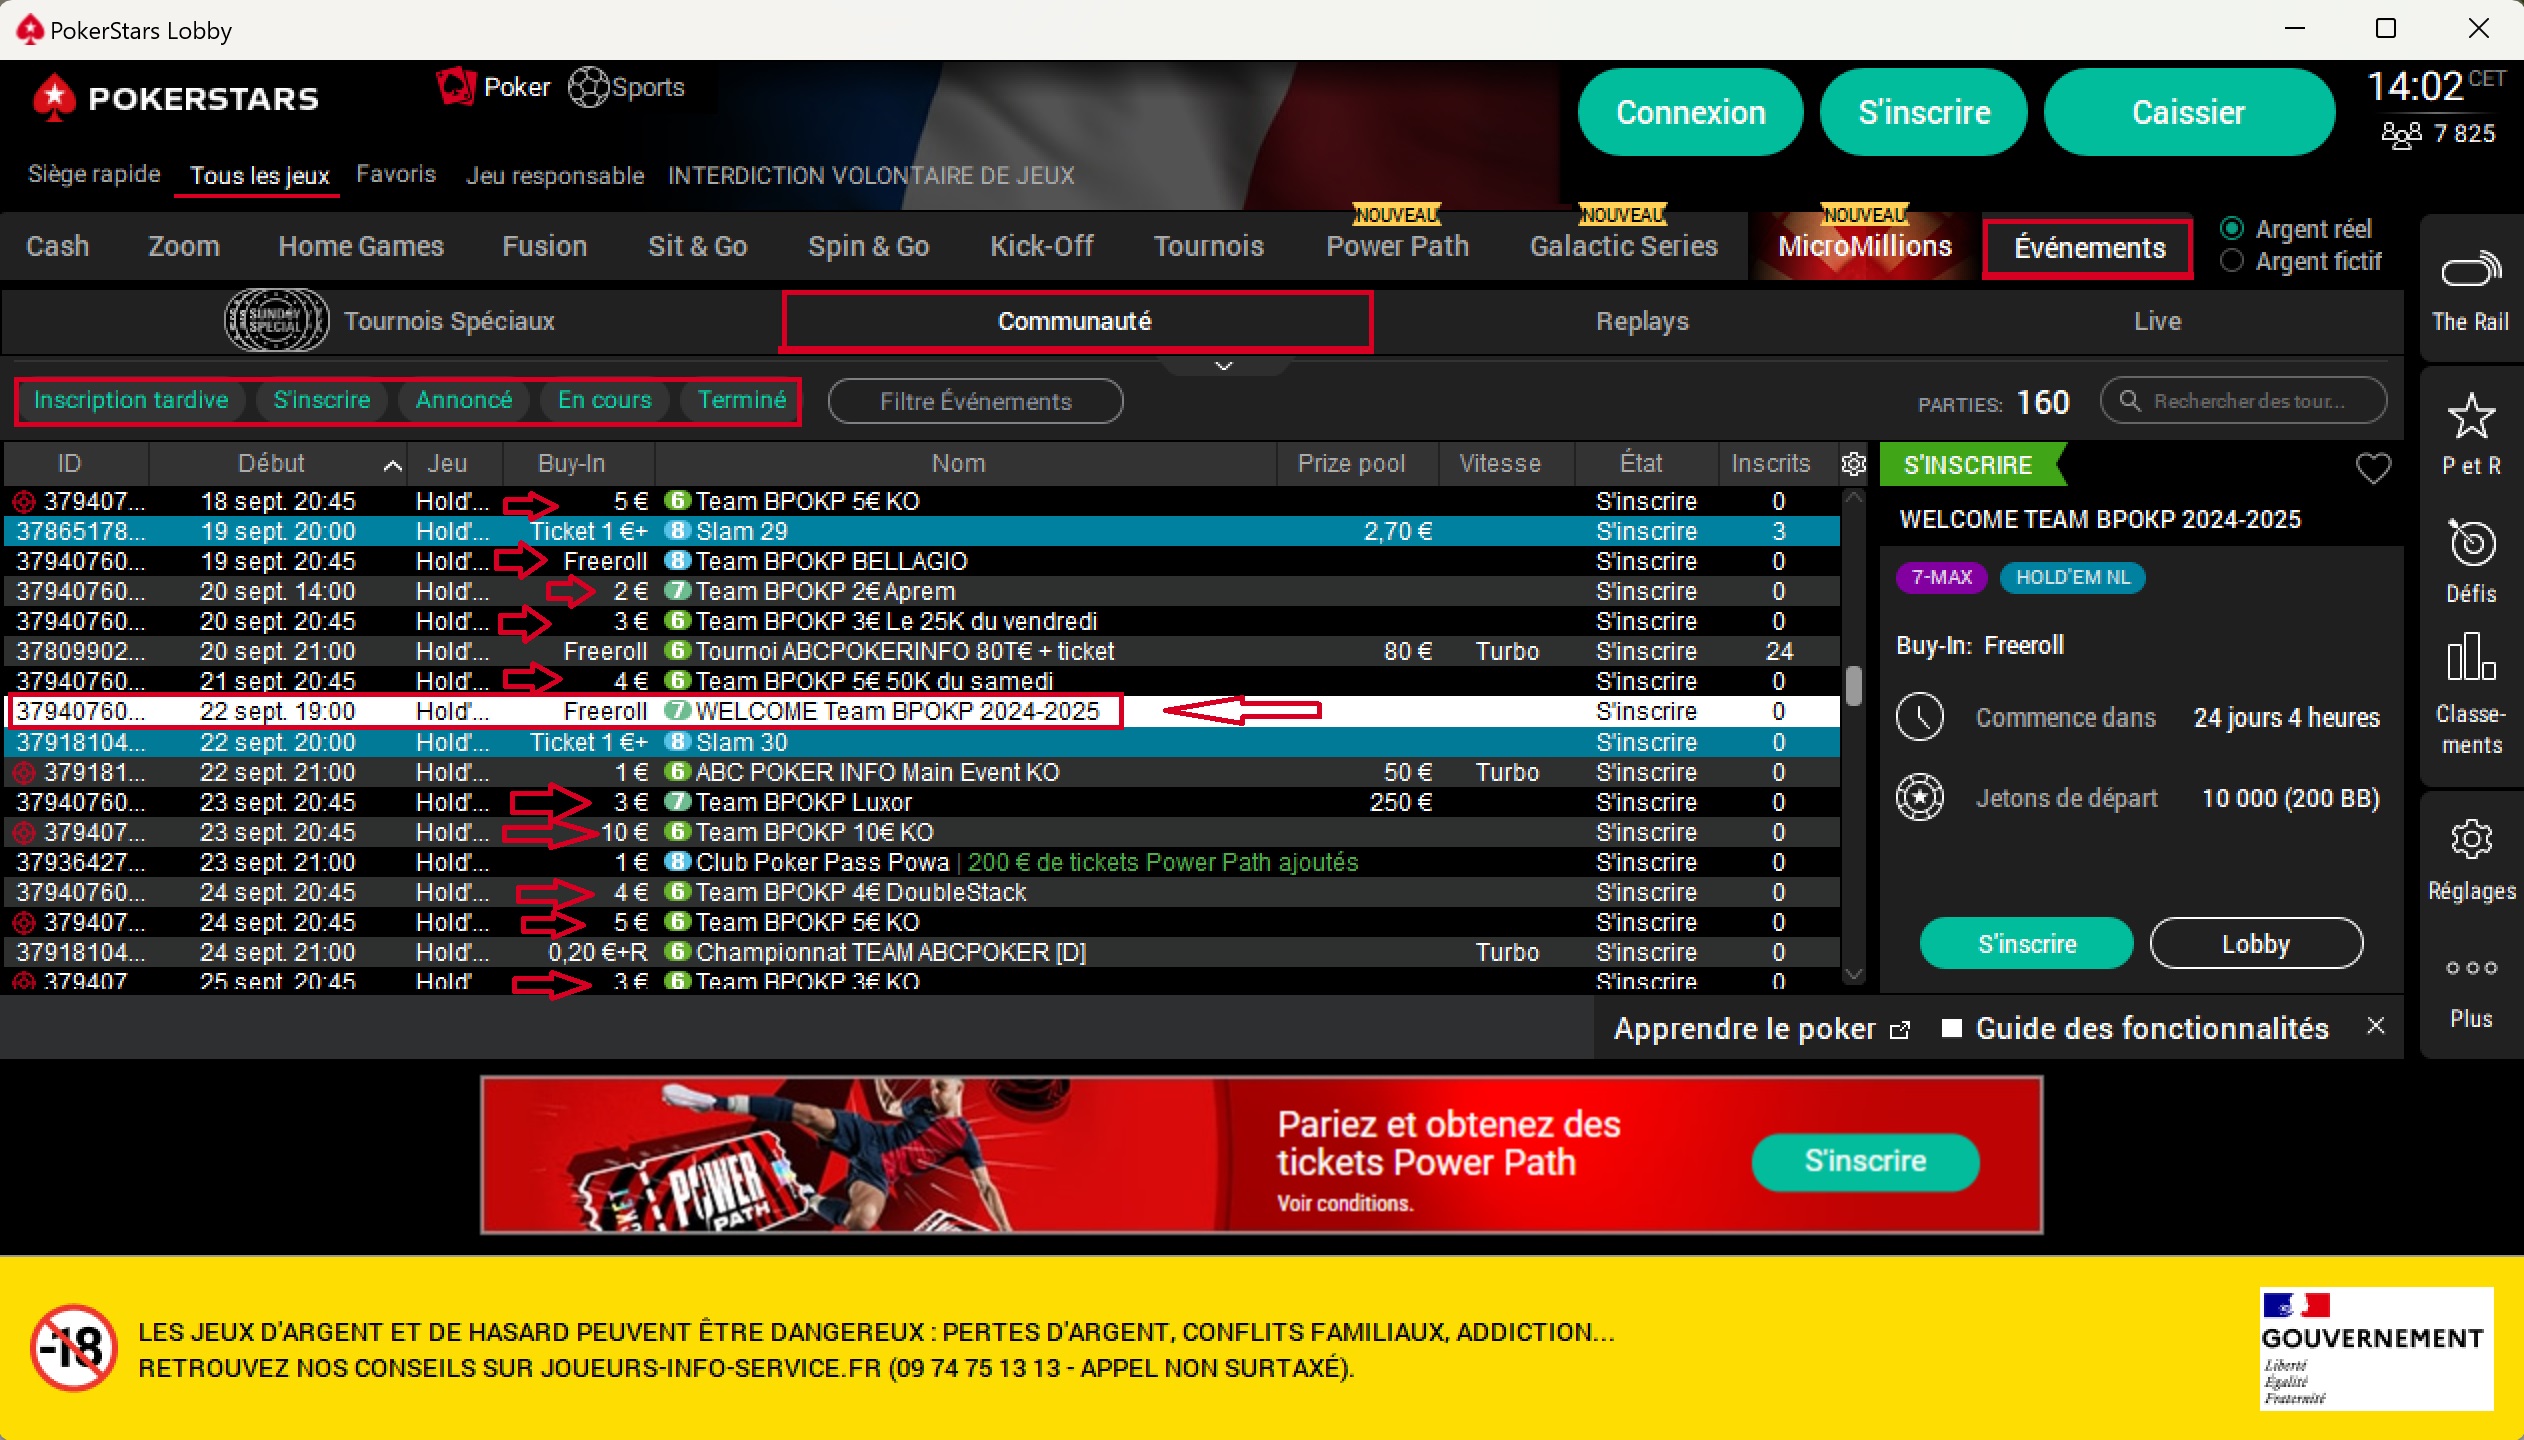Select Argent fictif radio button
The height and width of the screenshot is (1440, 2524).
[x=2231, y=261]
